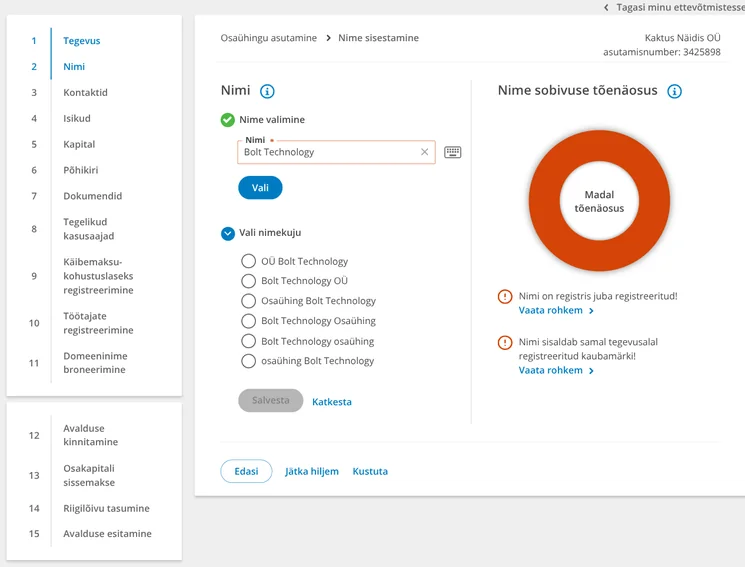745x567 pixels.
Task: Click back arrow near Tagasi minu ettevõtmistesse
Action: pyautogui.click(x=606, y=7)
